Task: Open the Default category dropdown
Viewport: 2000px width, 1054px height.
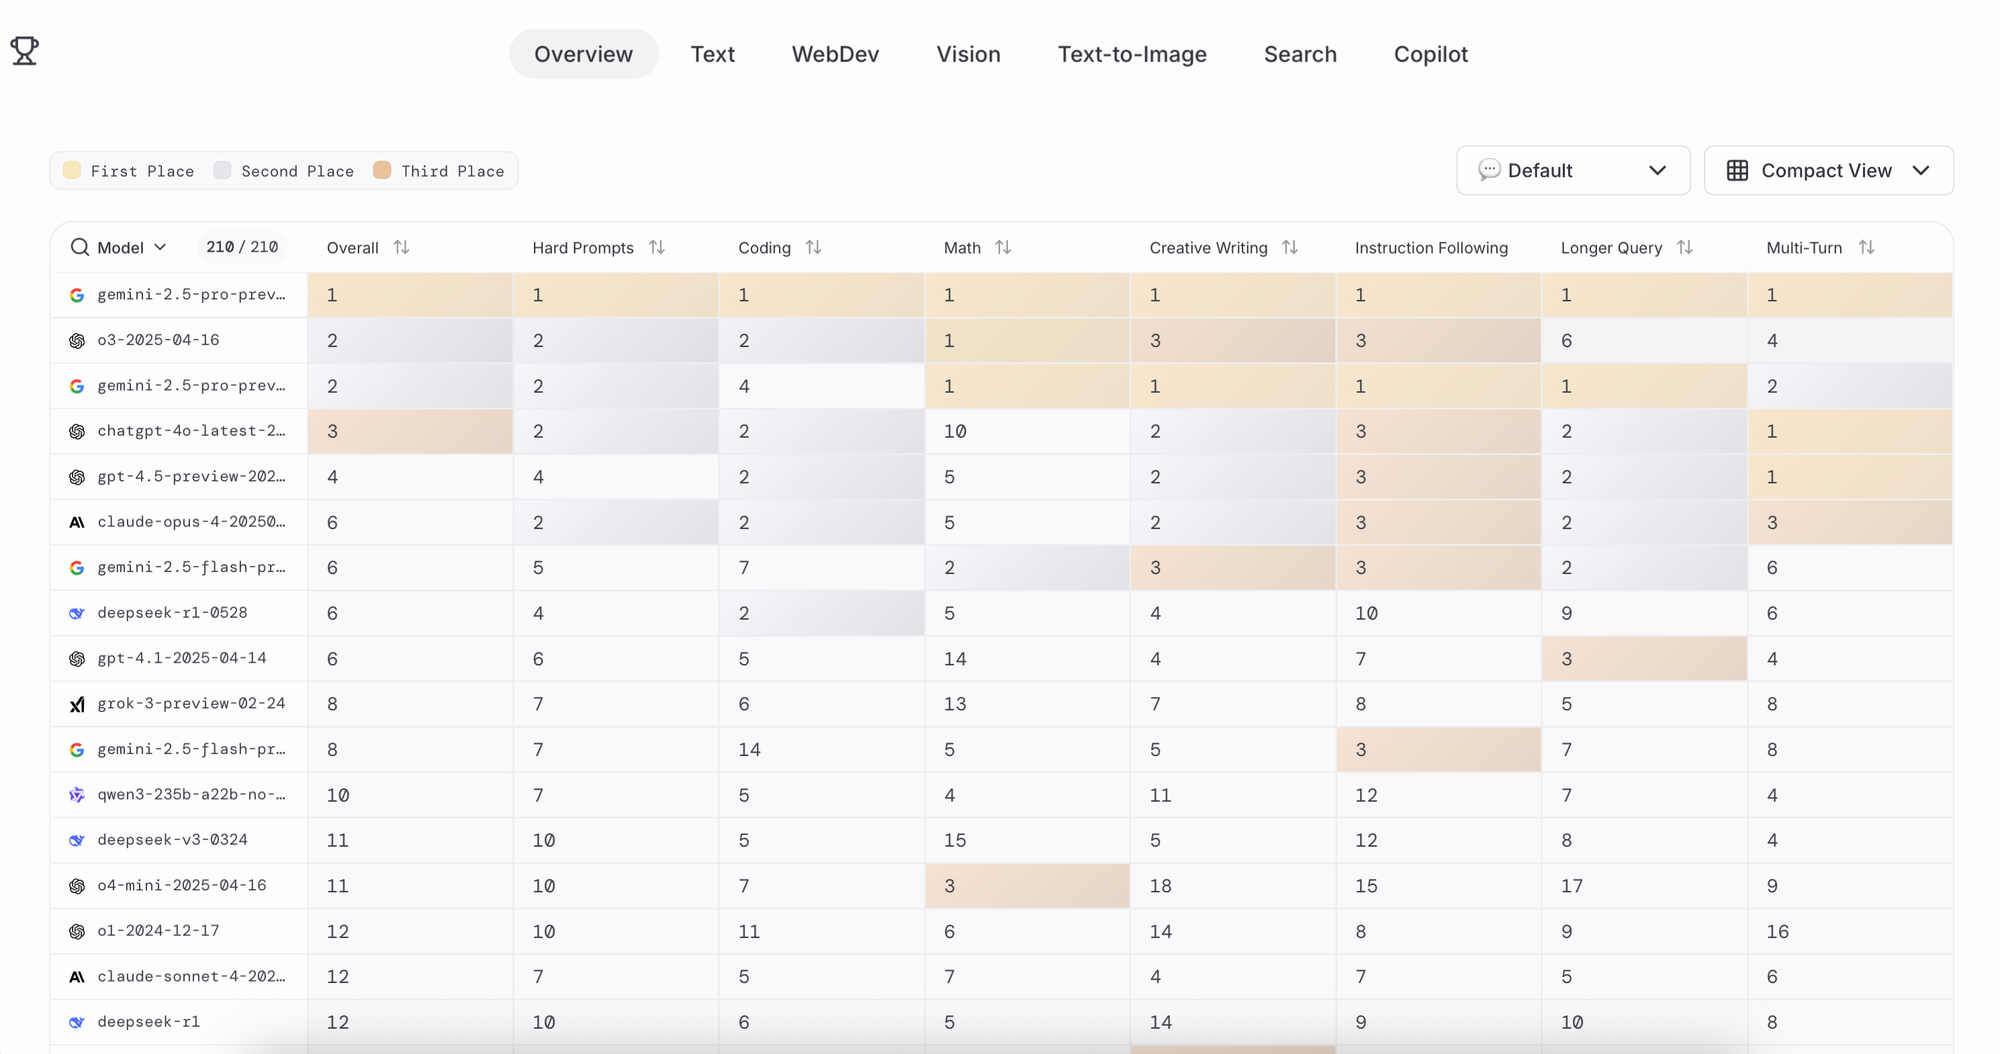Action: coord(1573,171)
